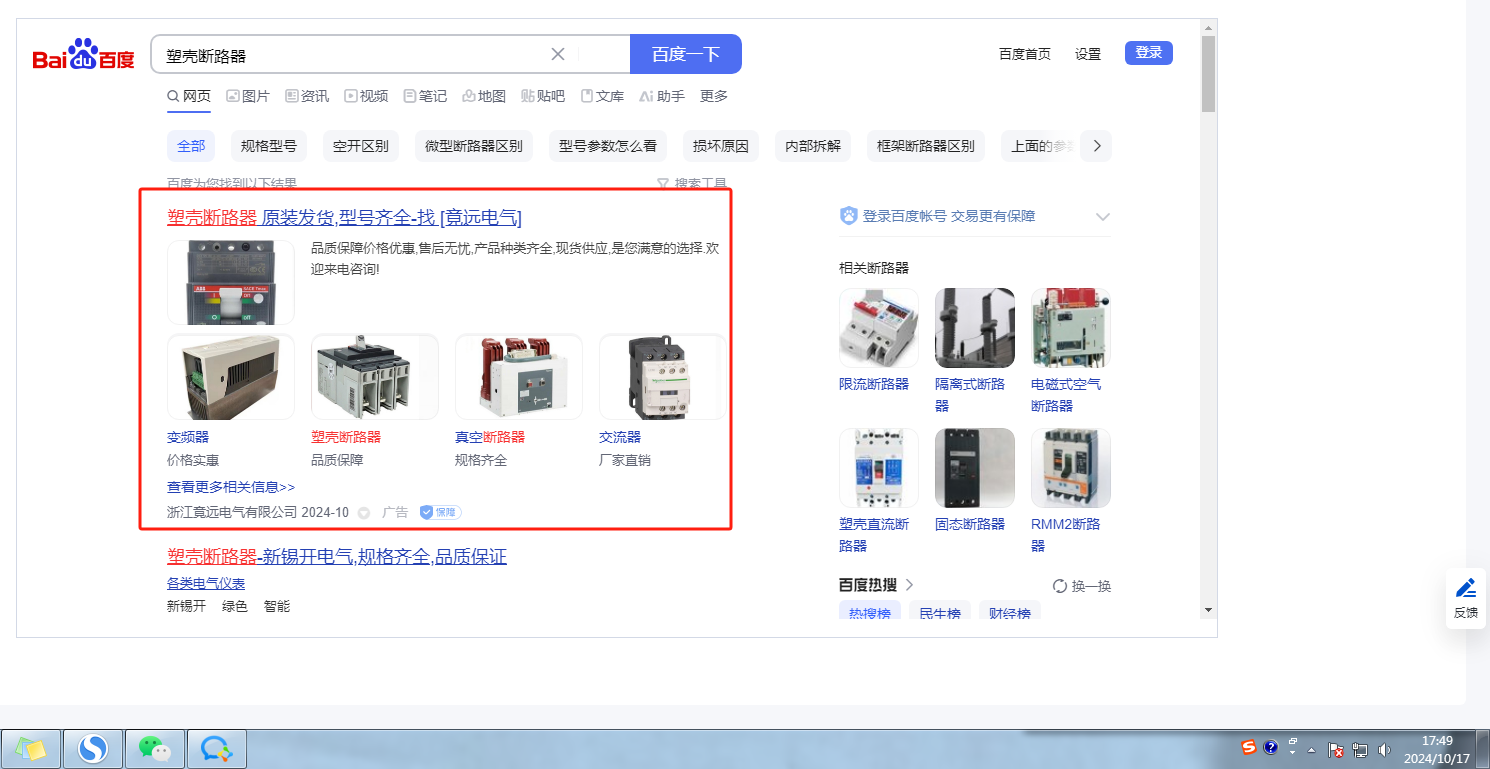Viewport: 1490px width, 769px height.
Task: Select the 网页 web results tab
Action: 189,96
